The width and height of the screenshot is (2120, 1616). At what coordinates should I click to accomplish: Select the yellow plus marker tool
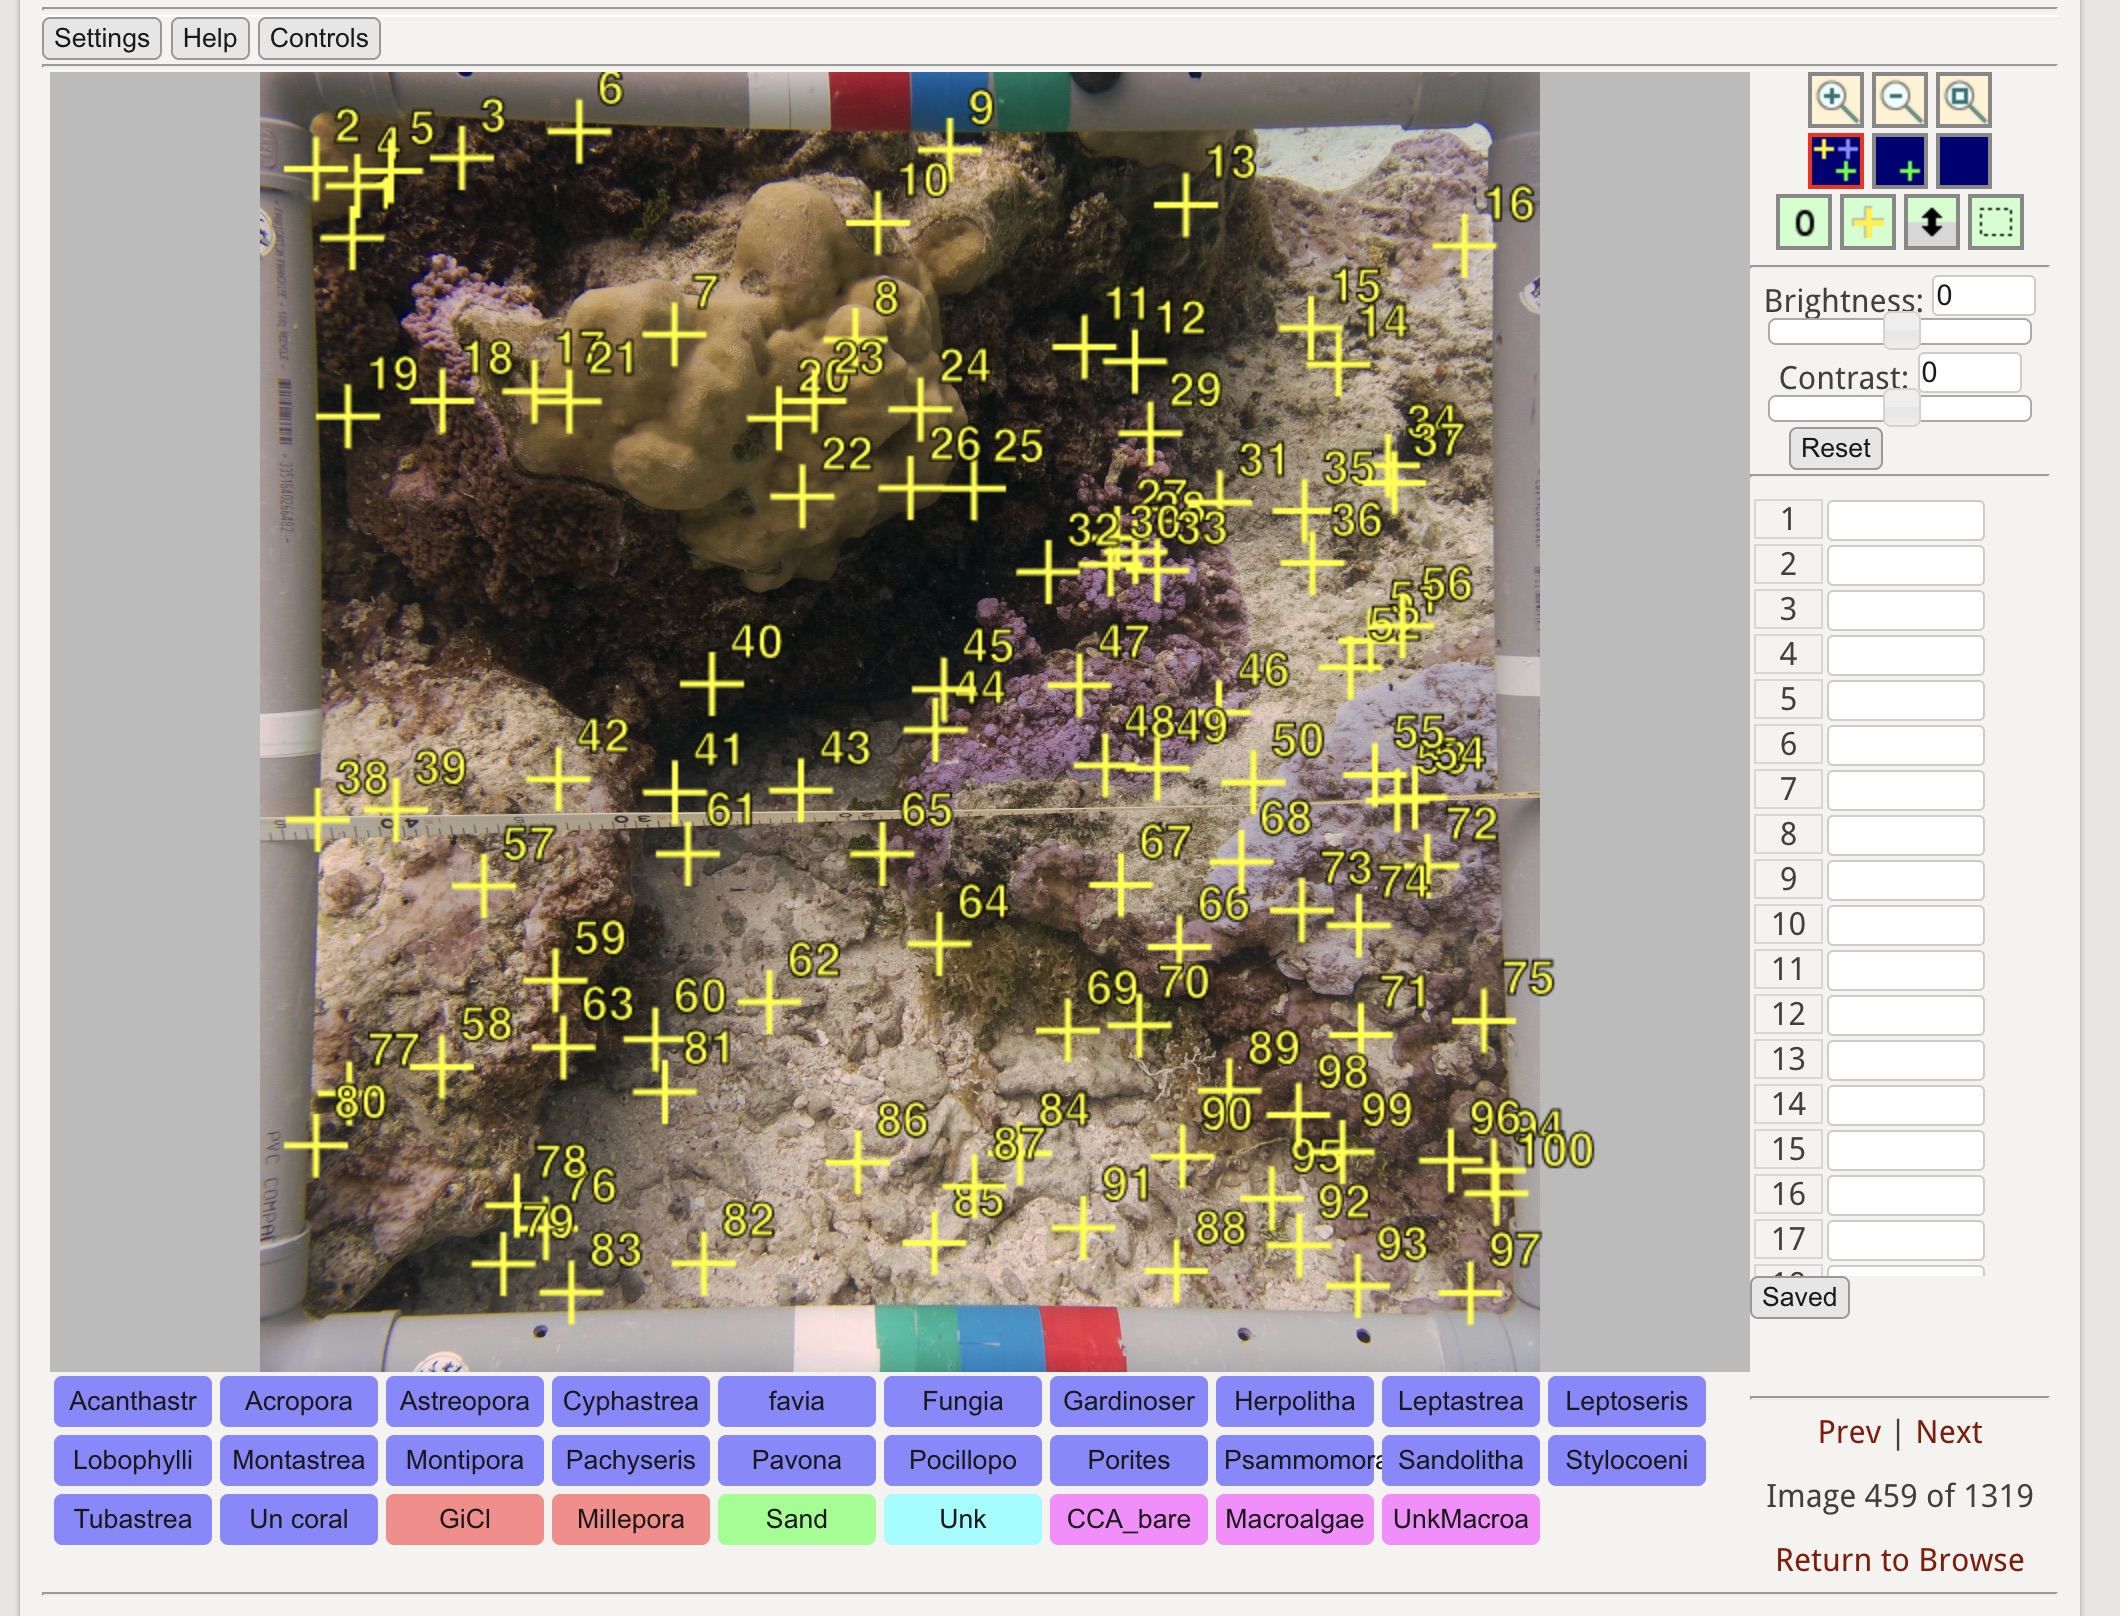[1869, 224]
